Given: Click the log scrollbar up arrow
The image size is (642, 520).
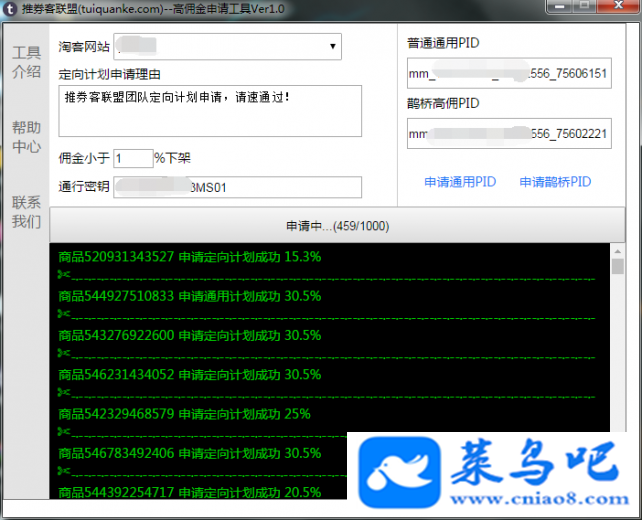Looking at the screenshot, I should tap(618, 251).
